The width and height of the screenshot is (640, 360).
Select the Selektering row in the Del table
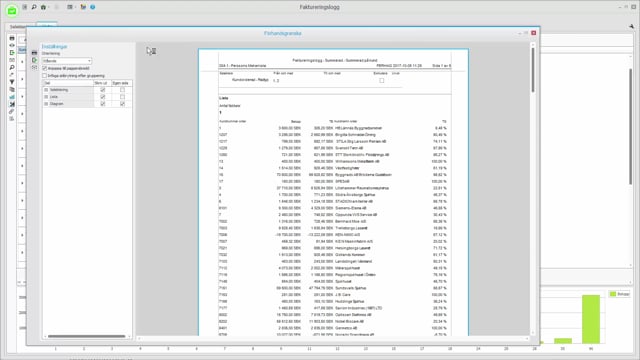(68, 90)
